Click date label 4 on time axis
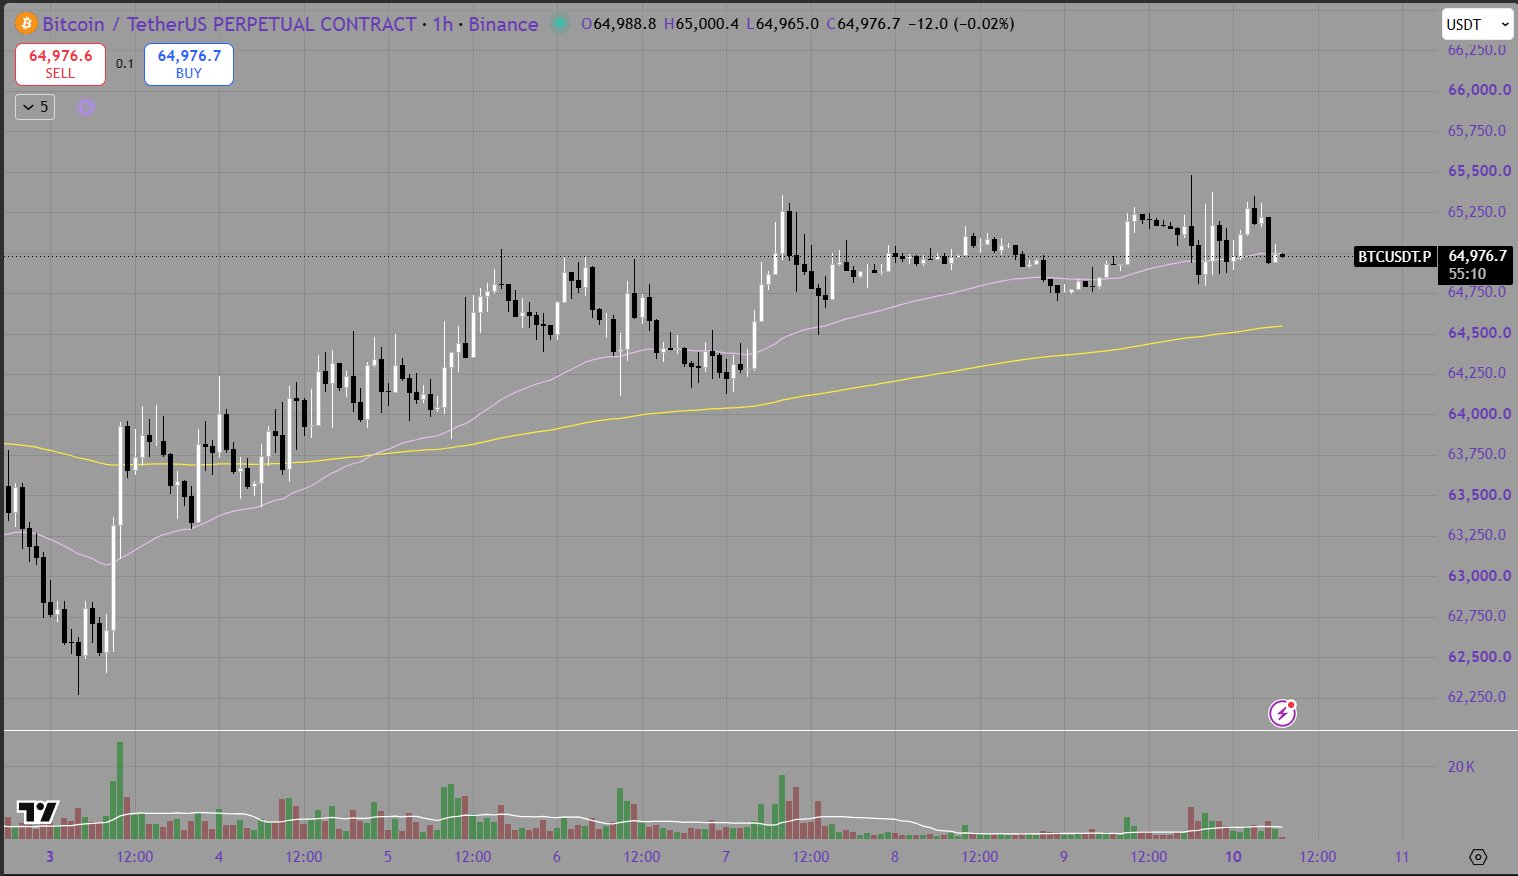The image size is (1518, 876). pyautogui.click(x=219, y=857)
